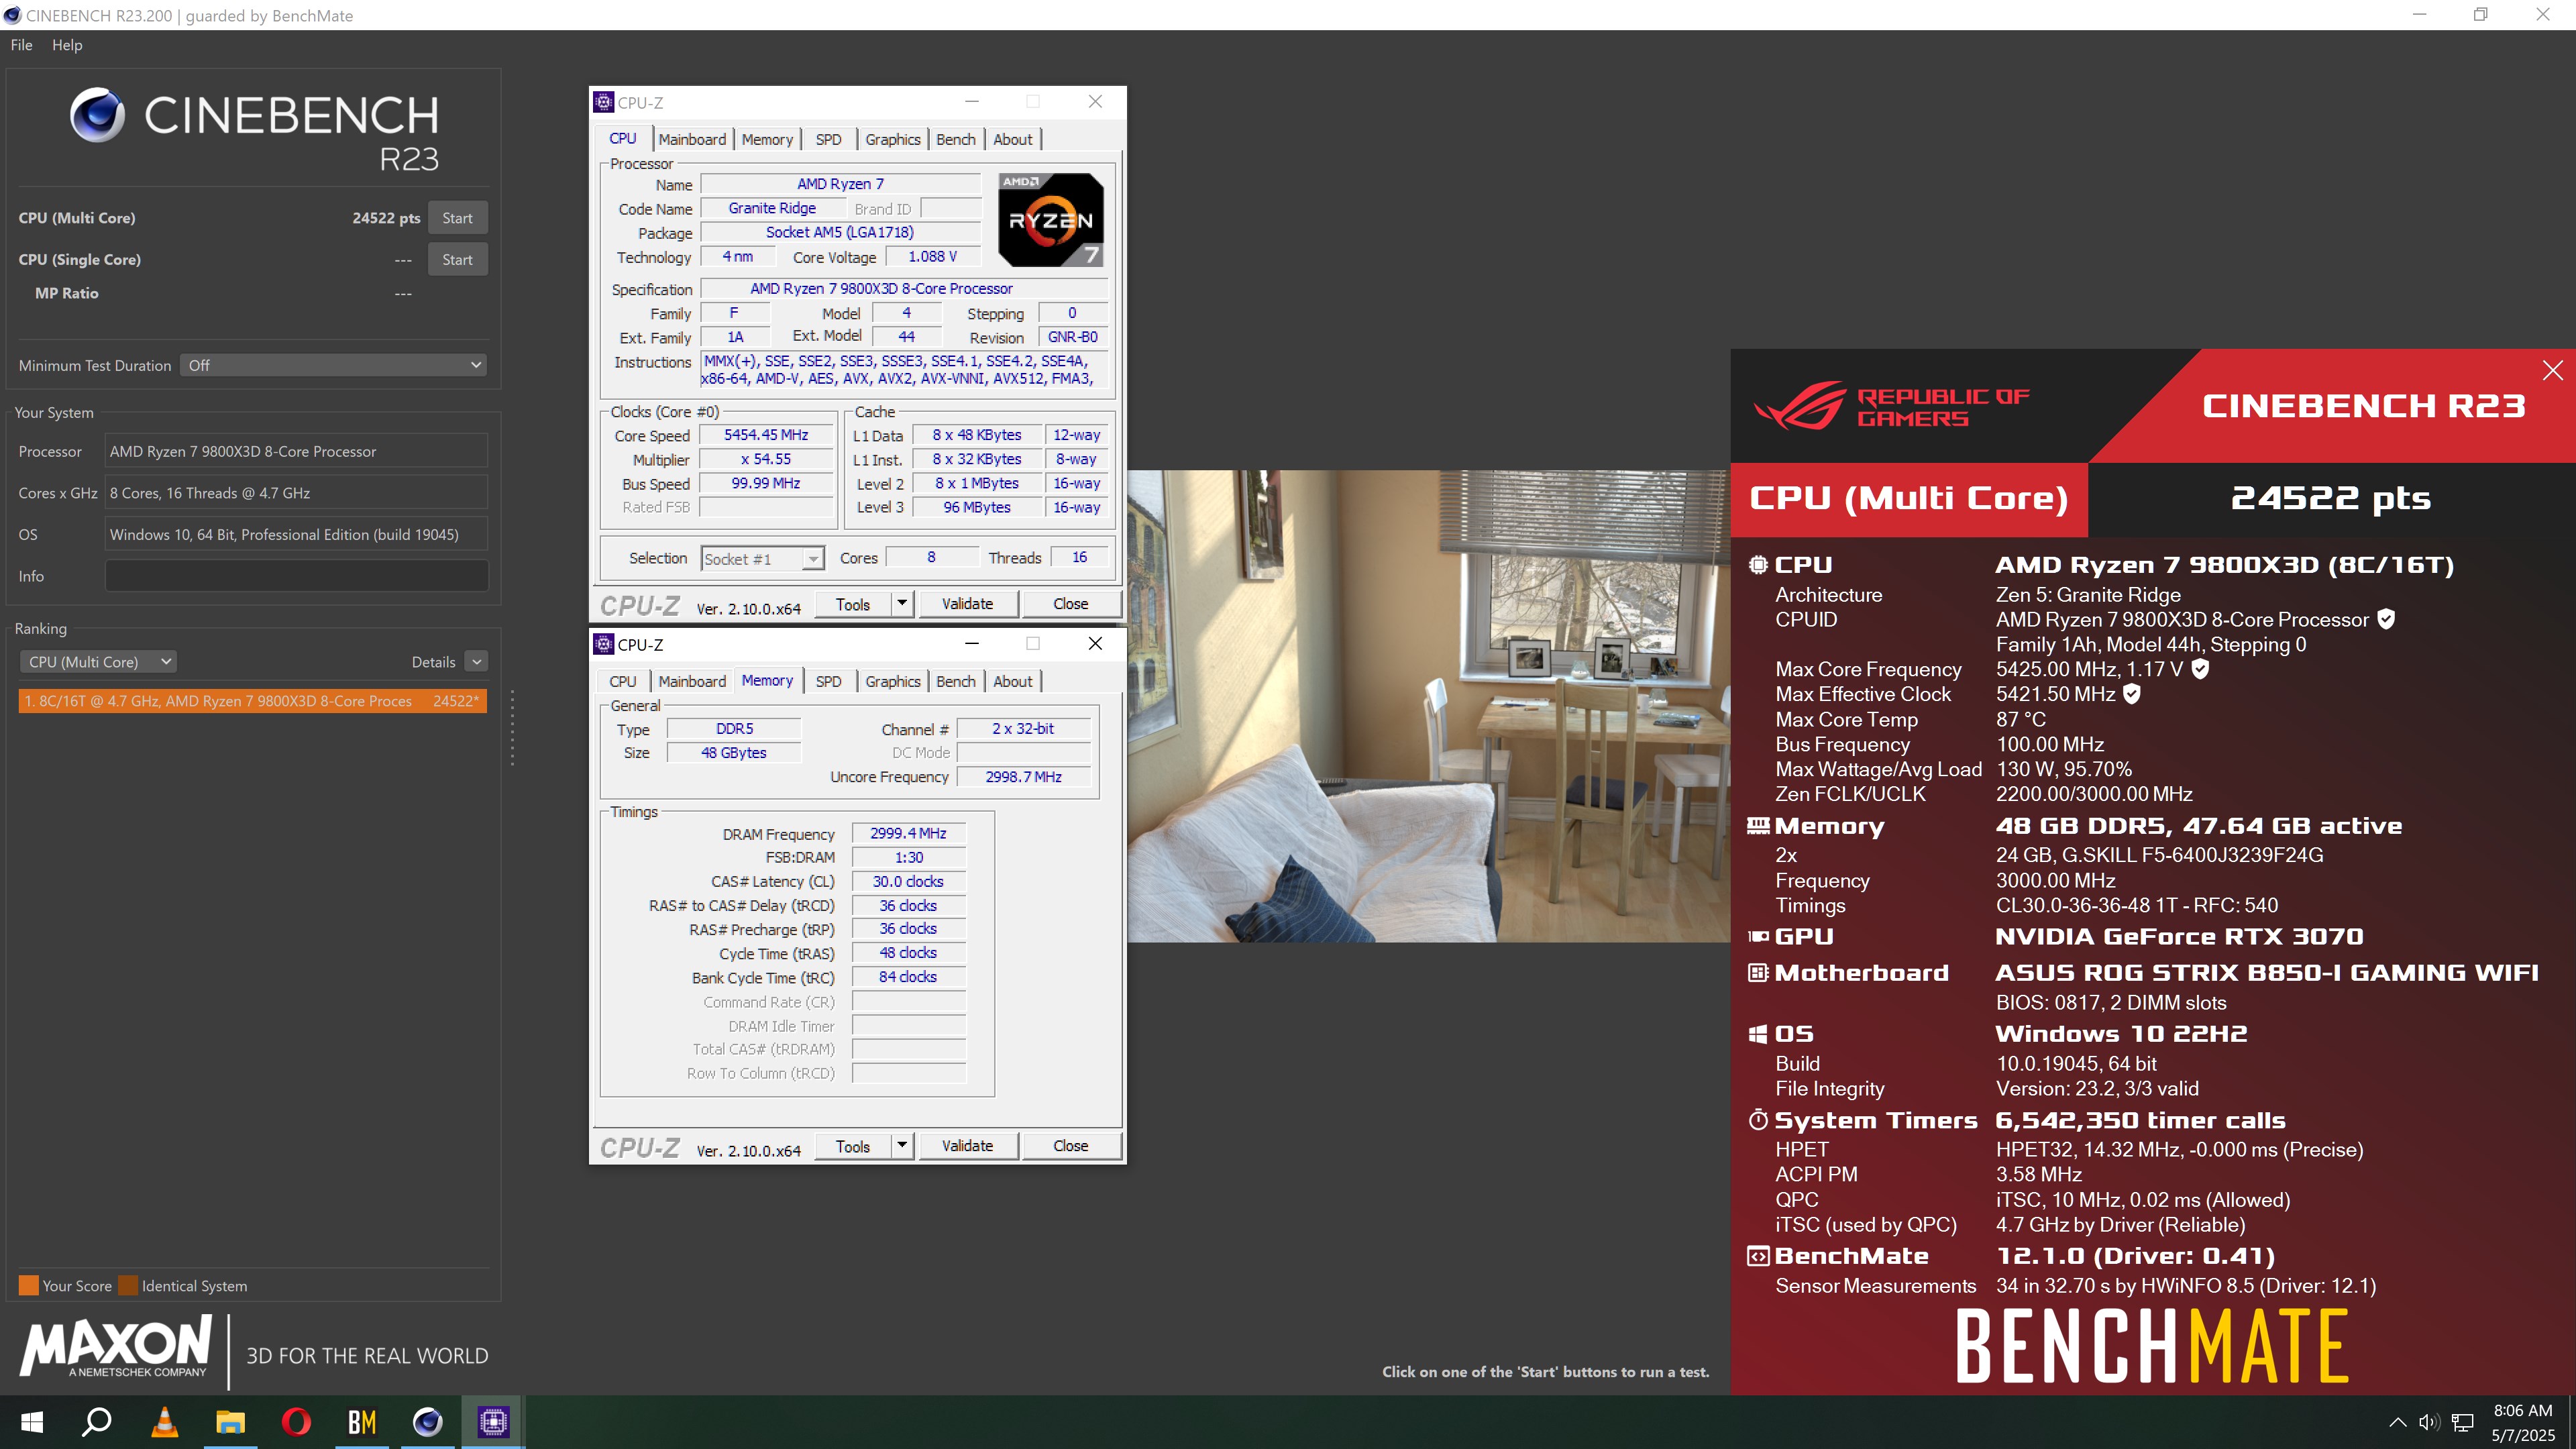Click the BenchMate version icon in panel
Viewport: 2576px width, 1449px height.
1758,1256
